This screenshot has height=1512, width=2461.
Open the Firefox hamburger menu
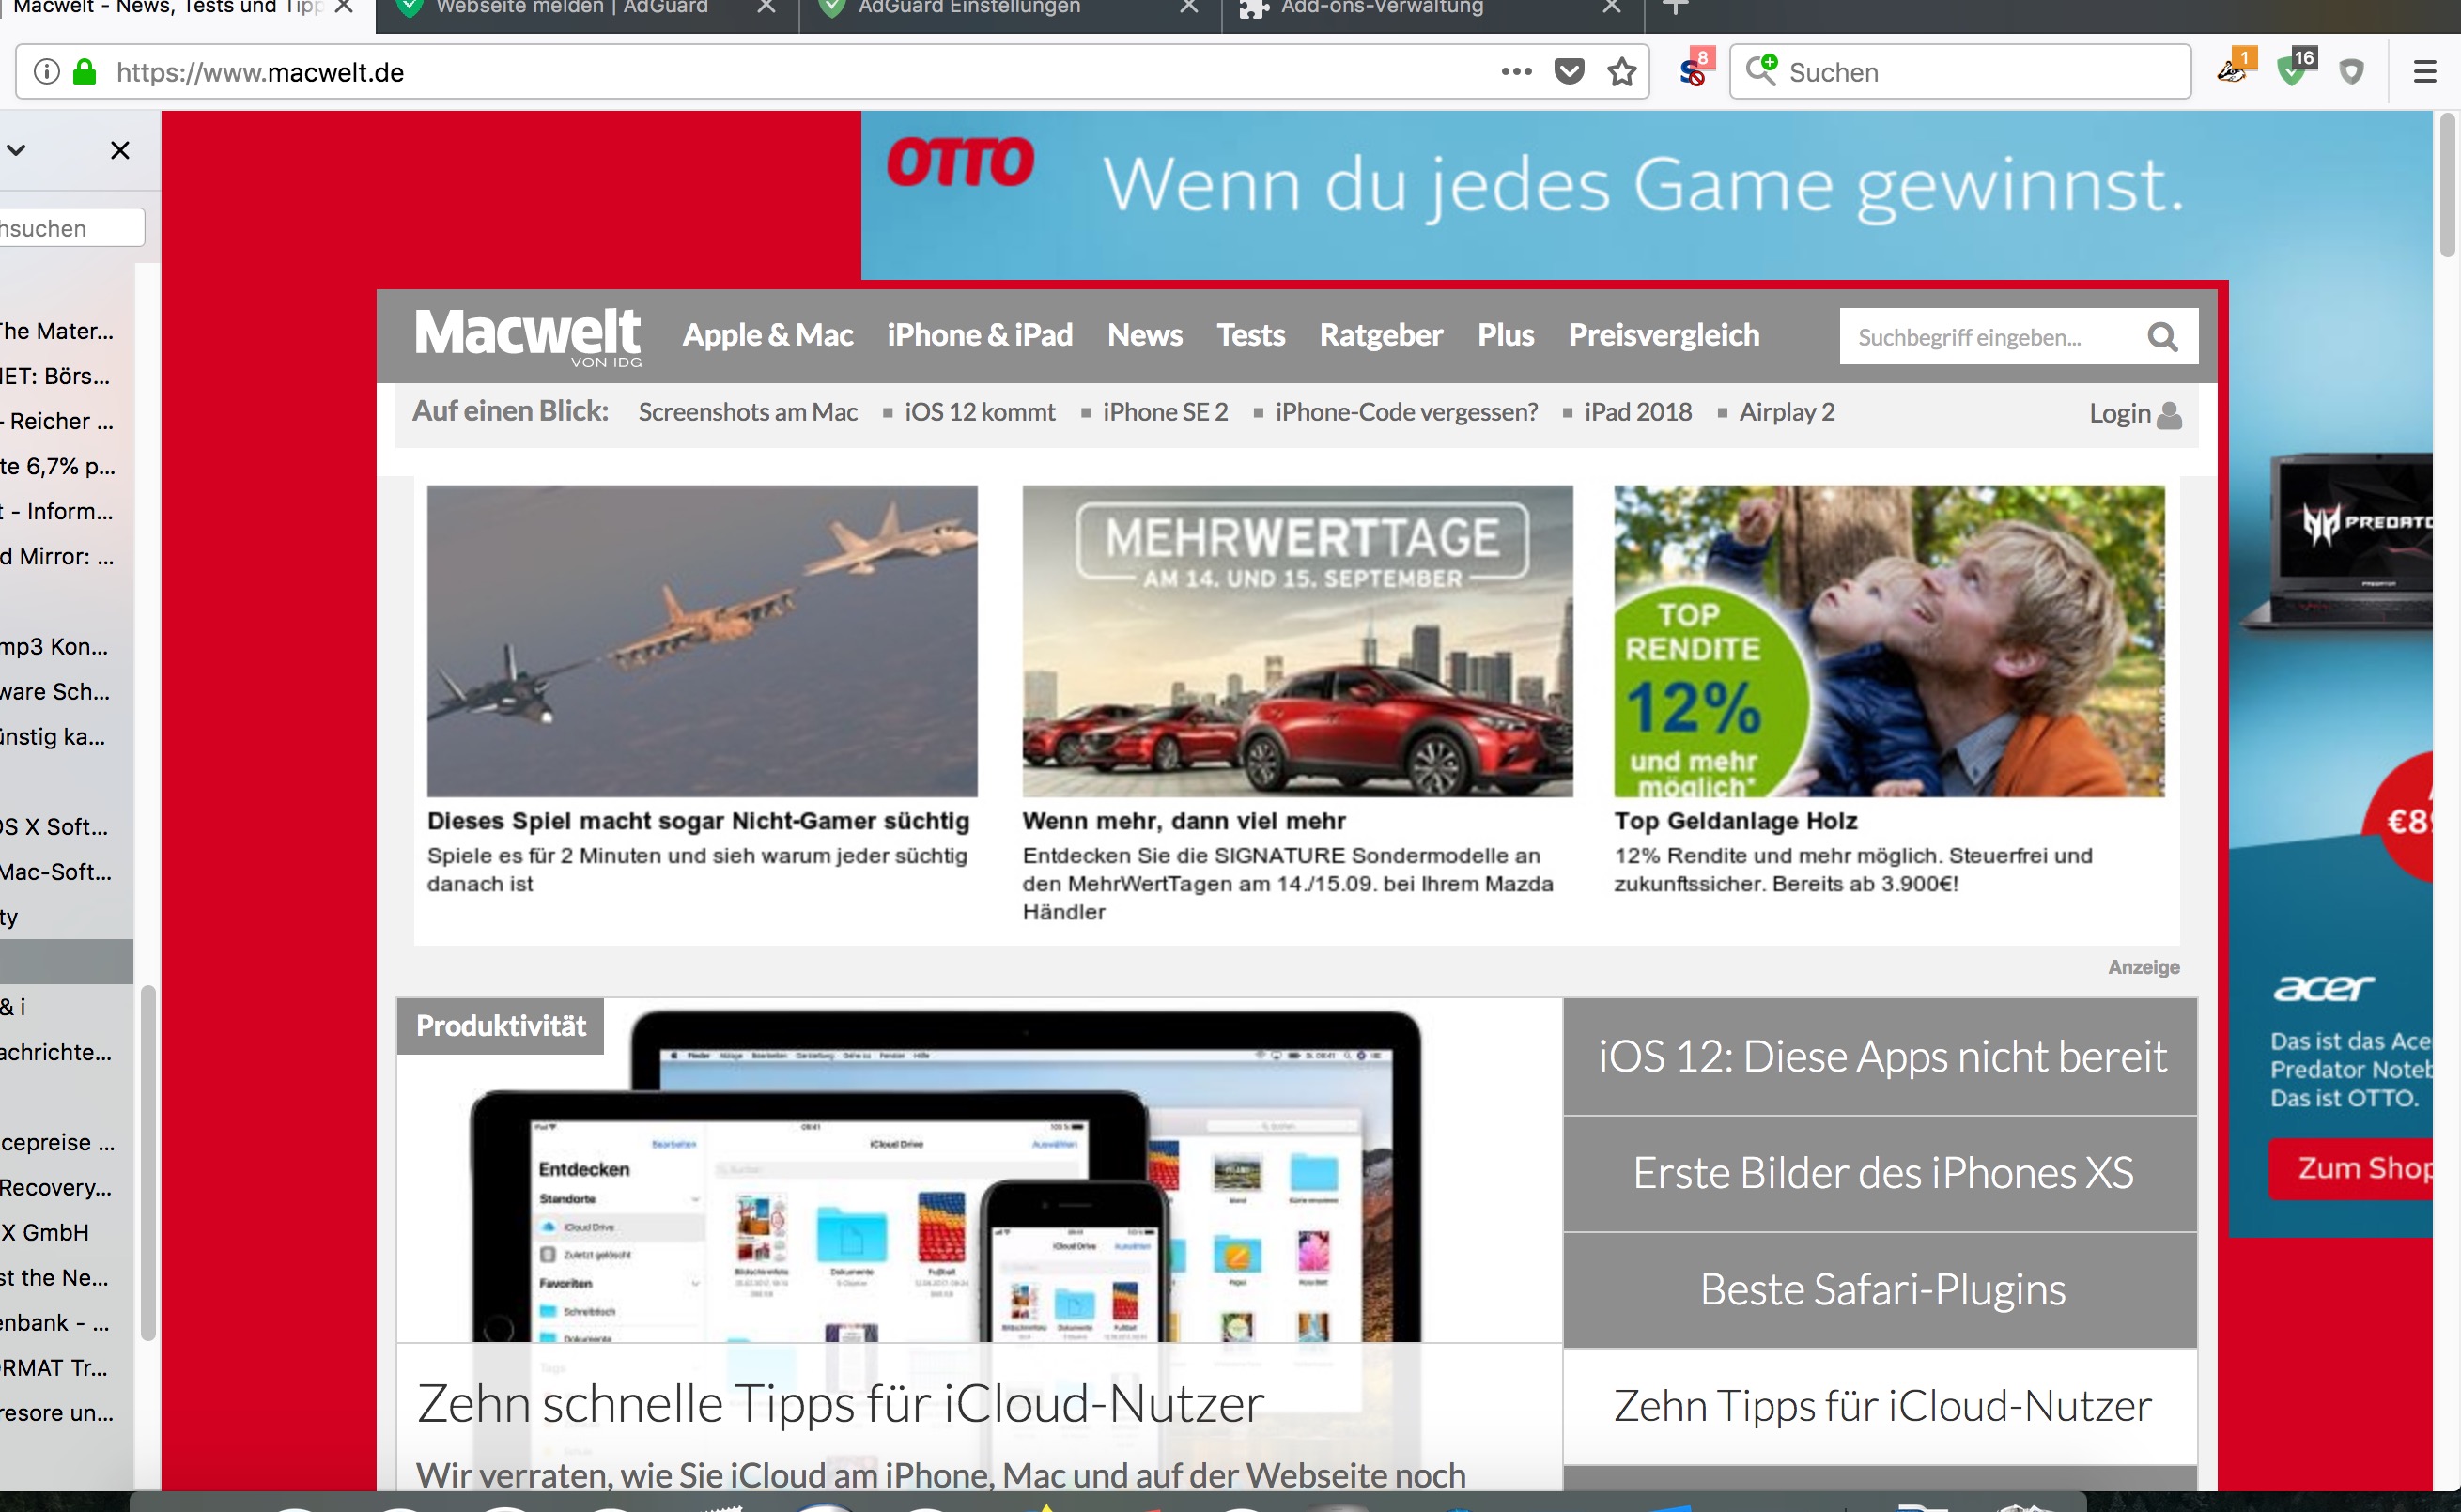[2427, 71]
